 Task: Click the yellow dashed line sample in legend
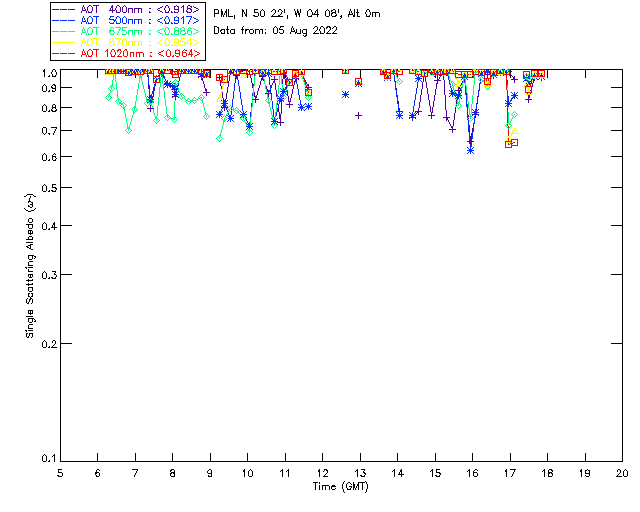tap(64, 42)
